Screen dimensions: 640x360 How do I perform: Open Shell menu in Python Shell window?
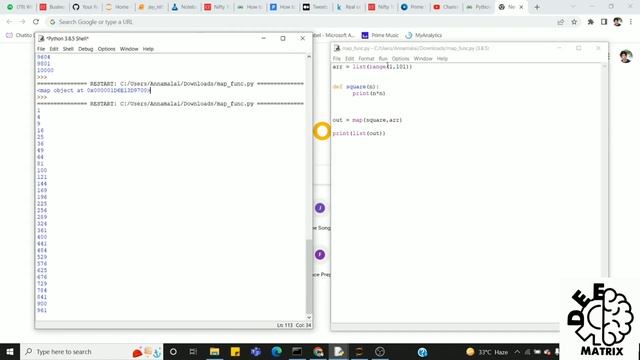(x=68, y=49)
